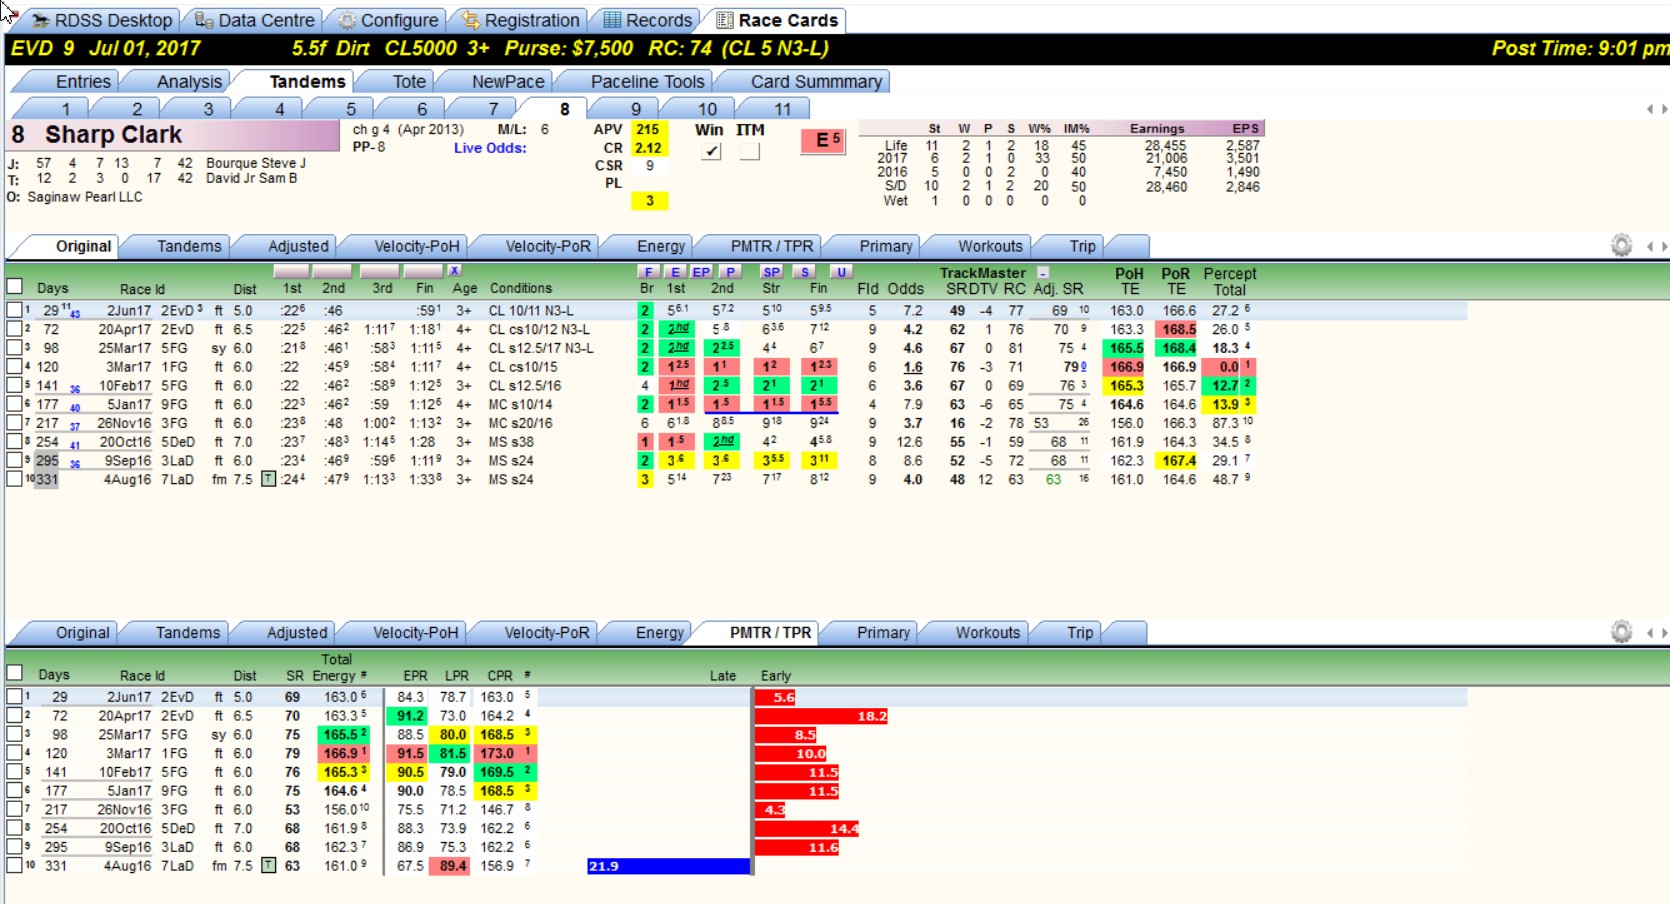Image resolution: width=1670 pixels, height=904 pixels.
Task: Click the blue 21.9 Late bar
Action: click(668, 866)
